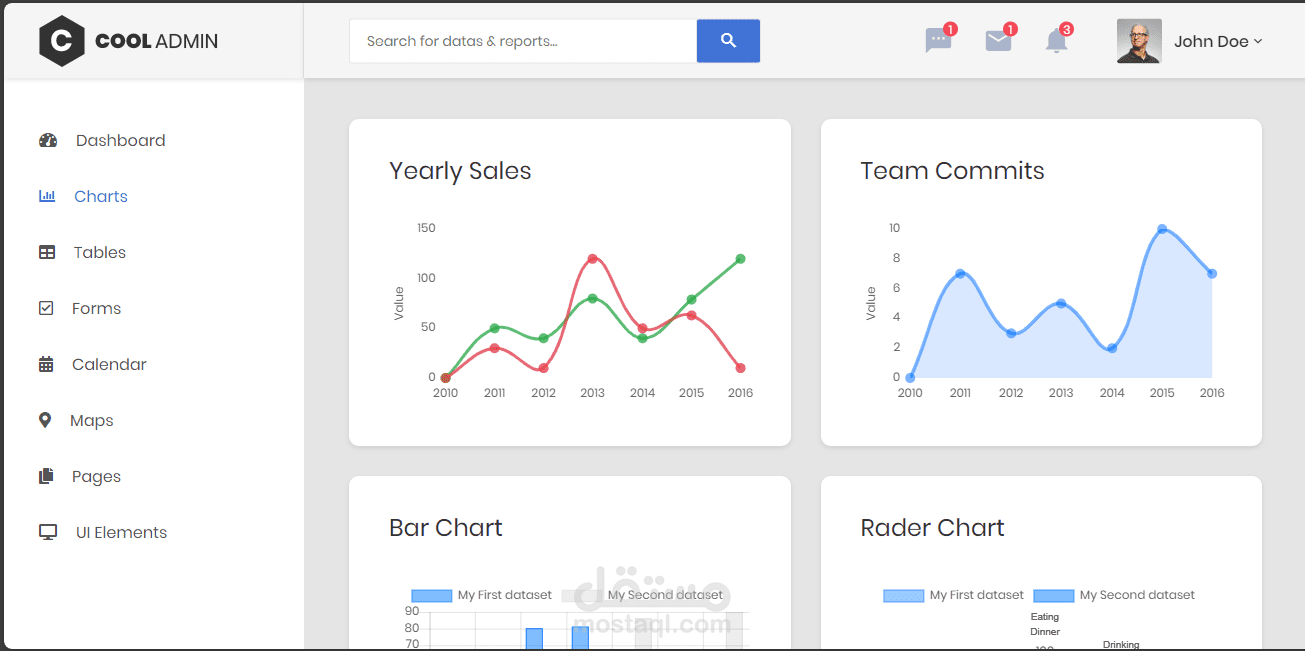Open the notifications bell icon
This screenshot has width=1305, height=651.
point(1056,41)
